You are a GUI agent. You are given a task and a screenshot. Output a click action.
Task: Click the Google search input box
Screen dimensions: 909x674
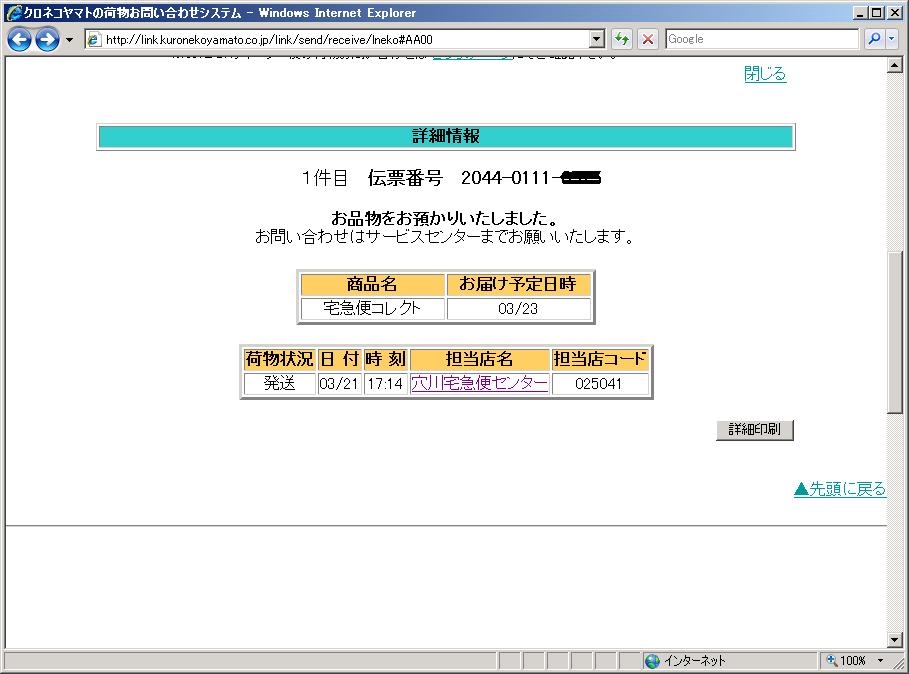click(762, 39)
